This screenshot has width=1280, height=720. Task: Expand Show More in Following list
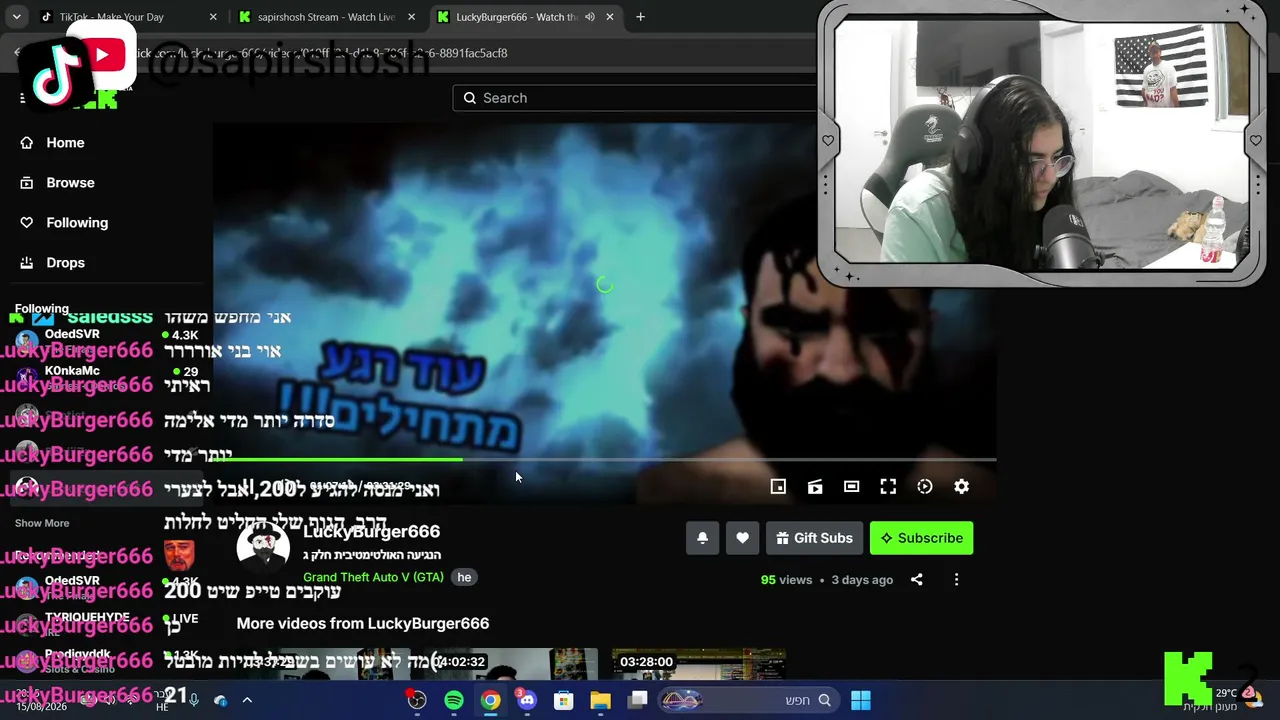coord(42,523)
